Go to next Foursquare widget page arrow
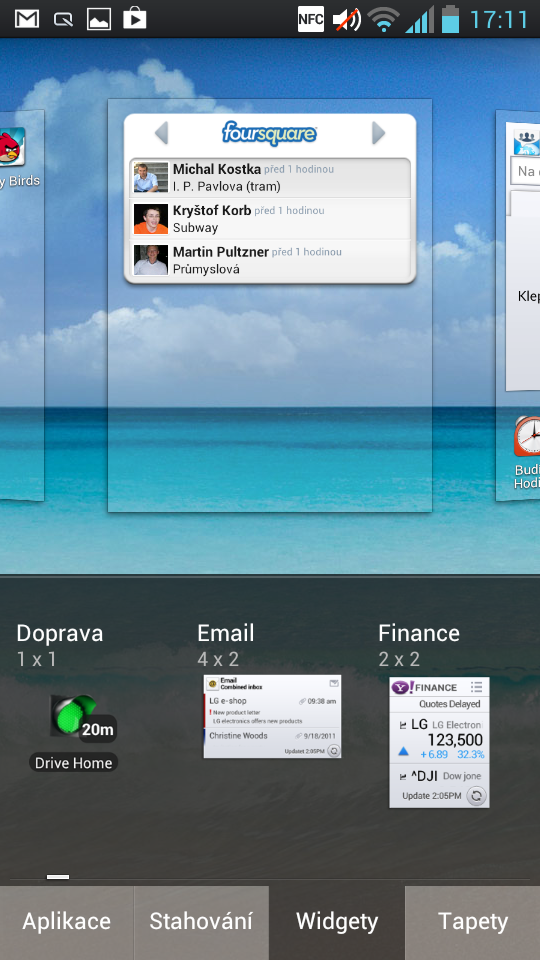 (x=378, y=133)
